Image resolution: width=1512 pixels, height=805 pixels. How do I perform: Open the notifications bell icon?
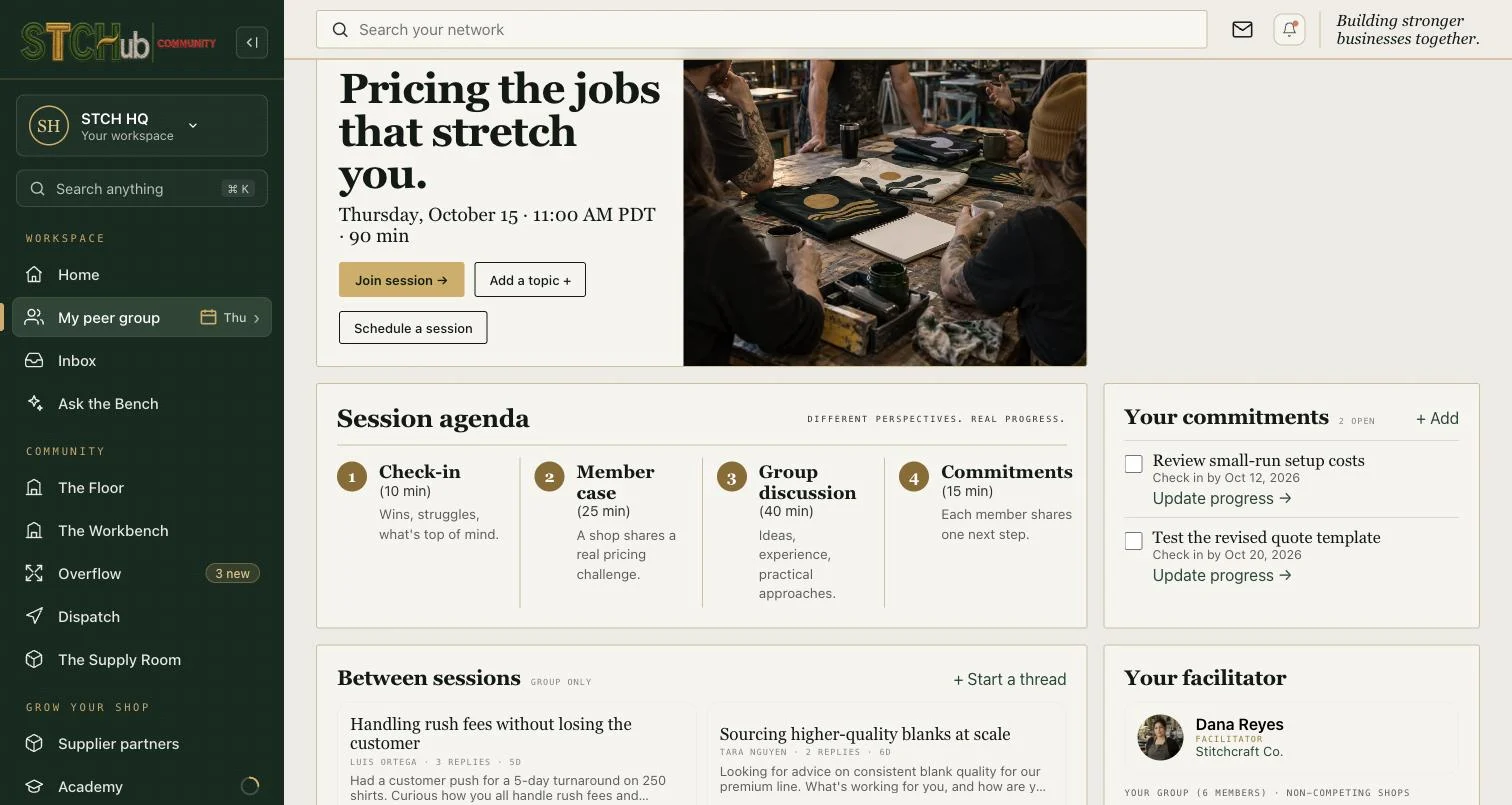(x=1290, y=30)
